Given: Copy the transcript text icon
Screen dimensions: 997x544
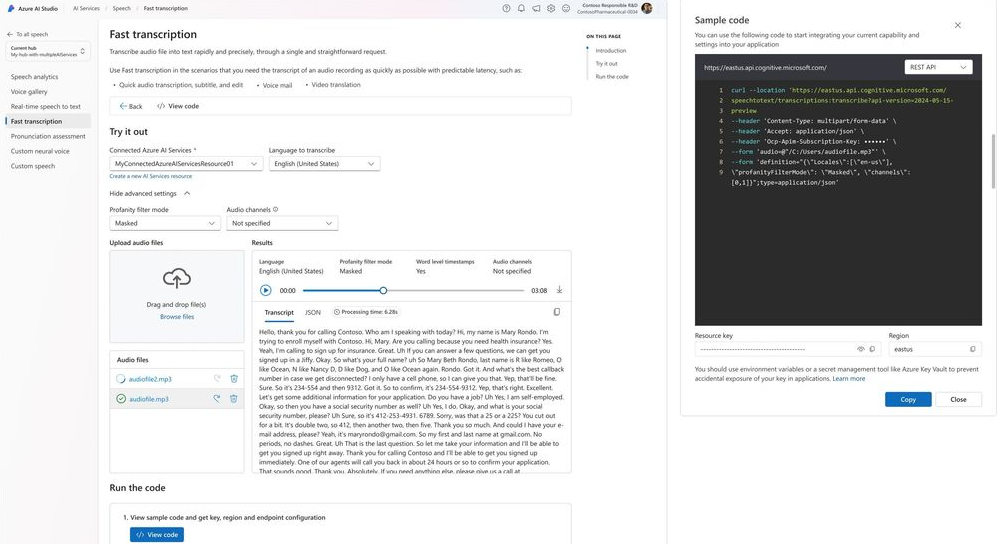Looking at the screenshot, I should point(557,312).
